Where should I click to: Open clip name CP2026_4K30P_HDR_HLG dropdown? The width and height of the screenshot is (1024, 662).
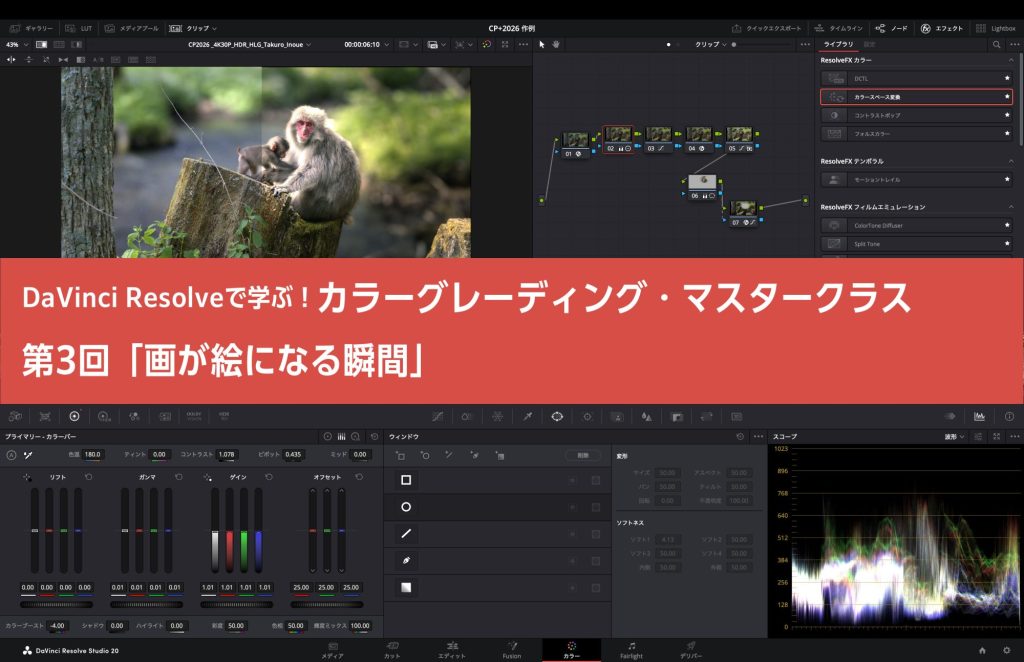click(x=250, y=45)
